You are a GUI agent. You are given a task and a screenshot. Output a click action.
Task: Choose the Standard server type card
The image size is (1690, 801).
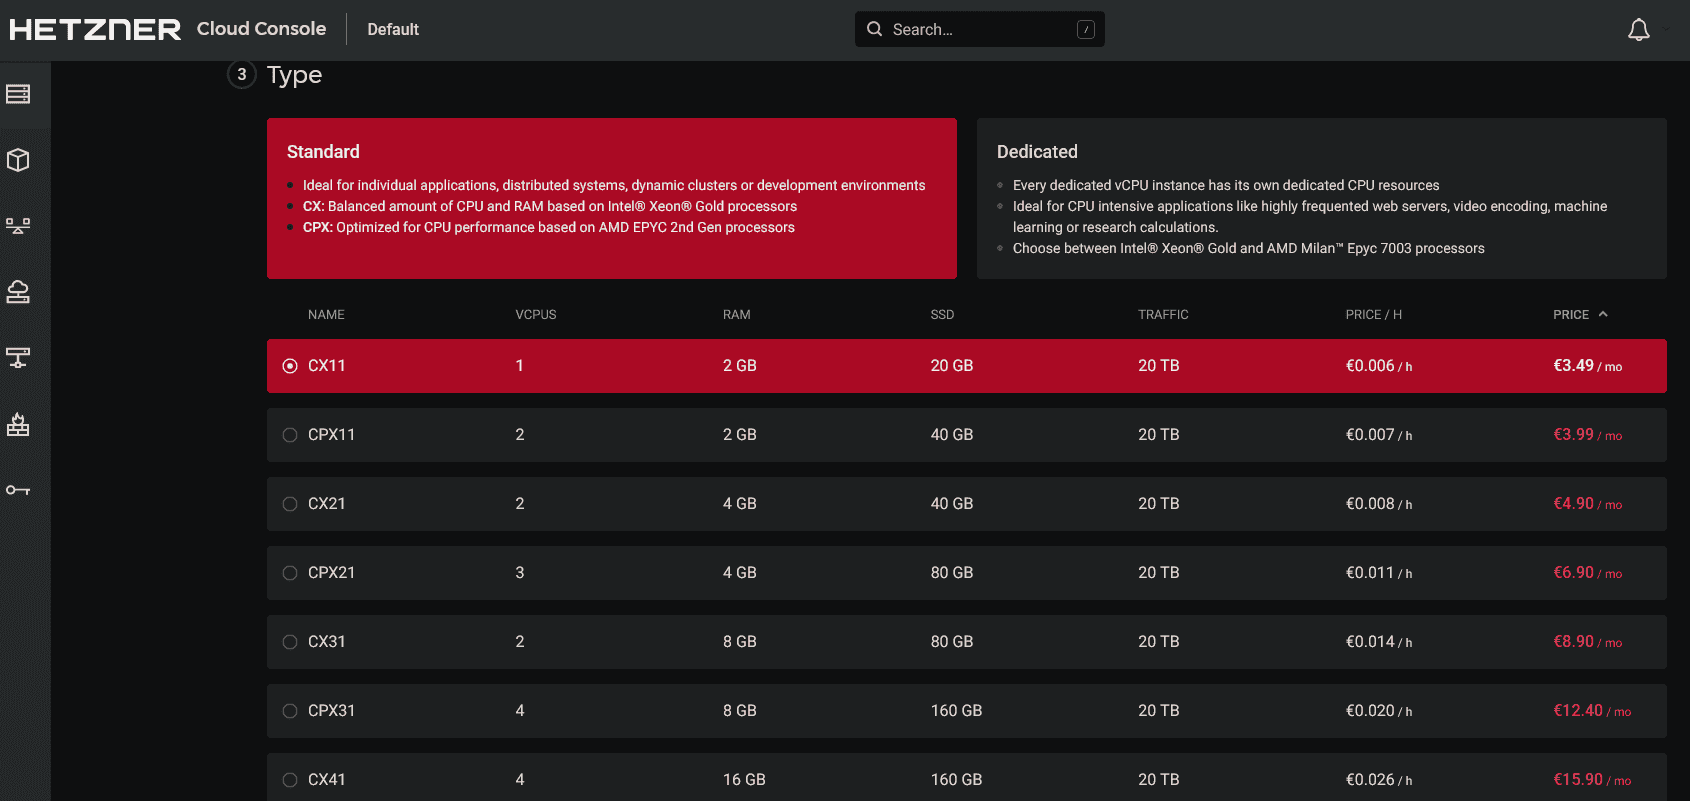coord(612,198)
